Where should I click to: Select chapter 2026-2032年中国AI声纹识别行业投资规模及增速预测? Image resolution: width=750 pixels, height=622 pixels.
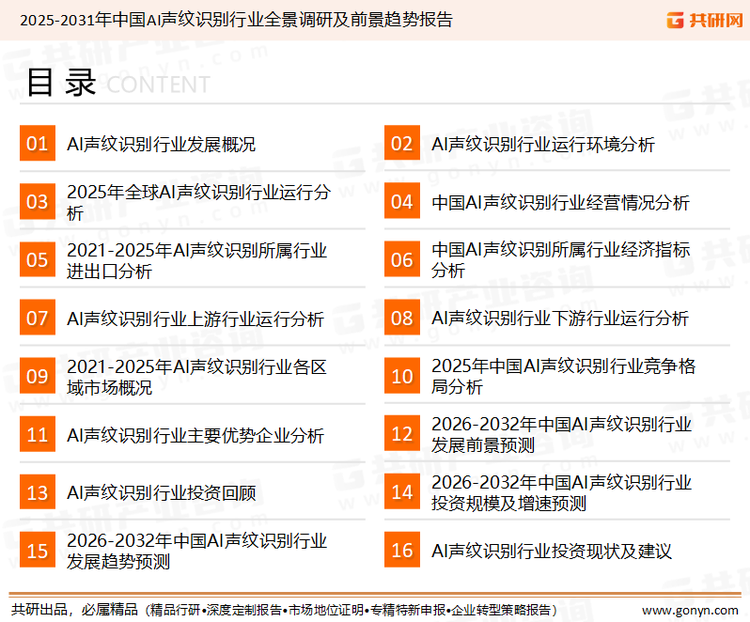(x=562, y=493)
